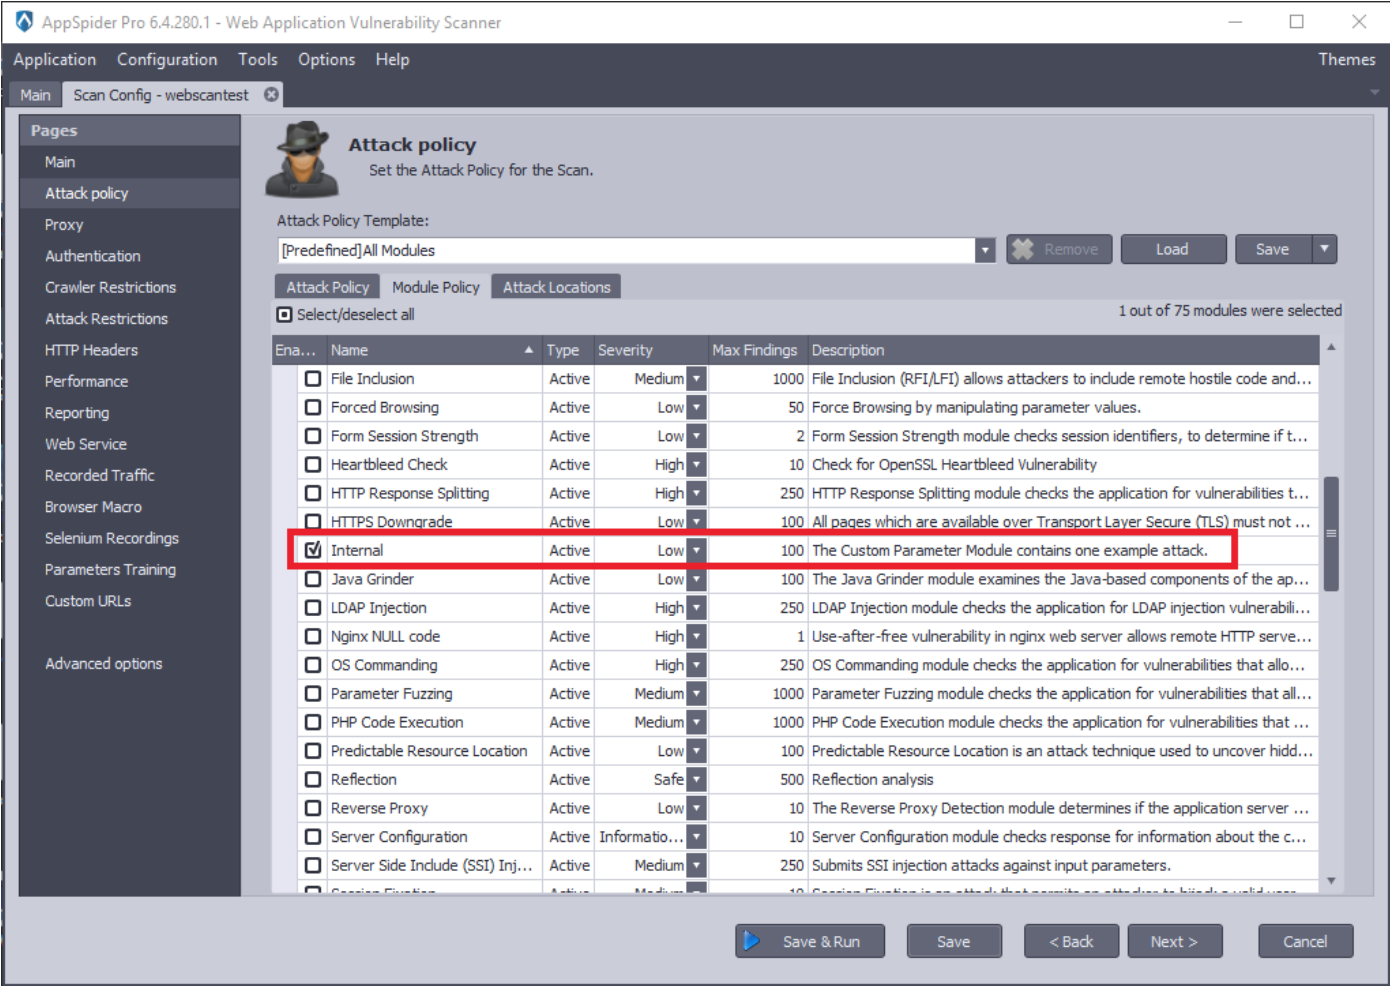
Task: Open the Save button dropdown arrow
Action: point(1324,249)
